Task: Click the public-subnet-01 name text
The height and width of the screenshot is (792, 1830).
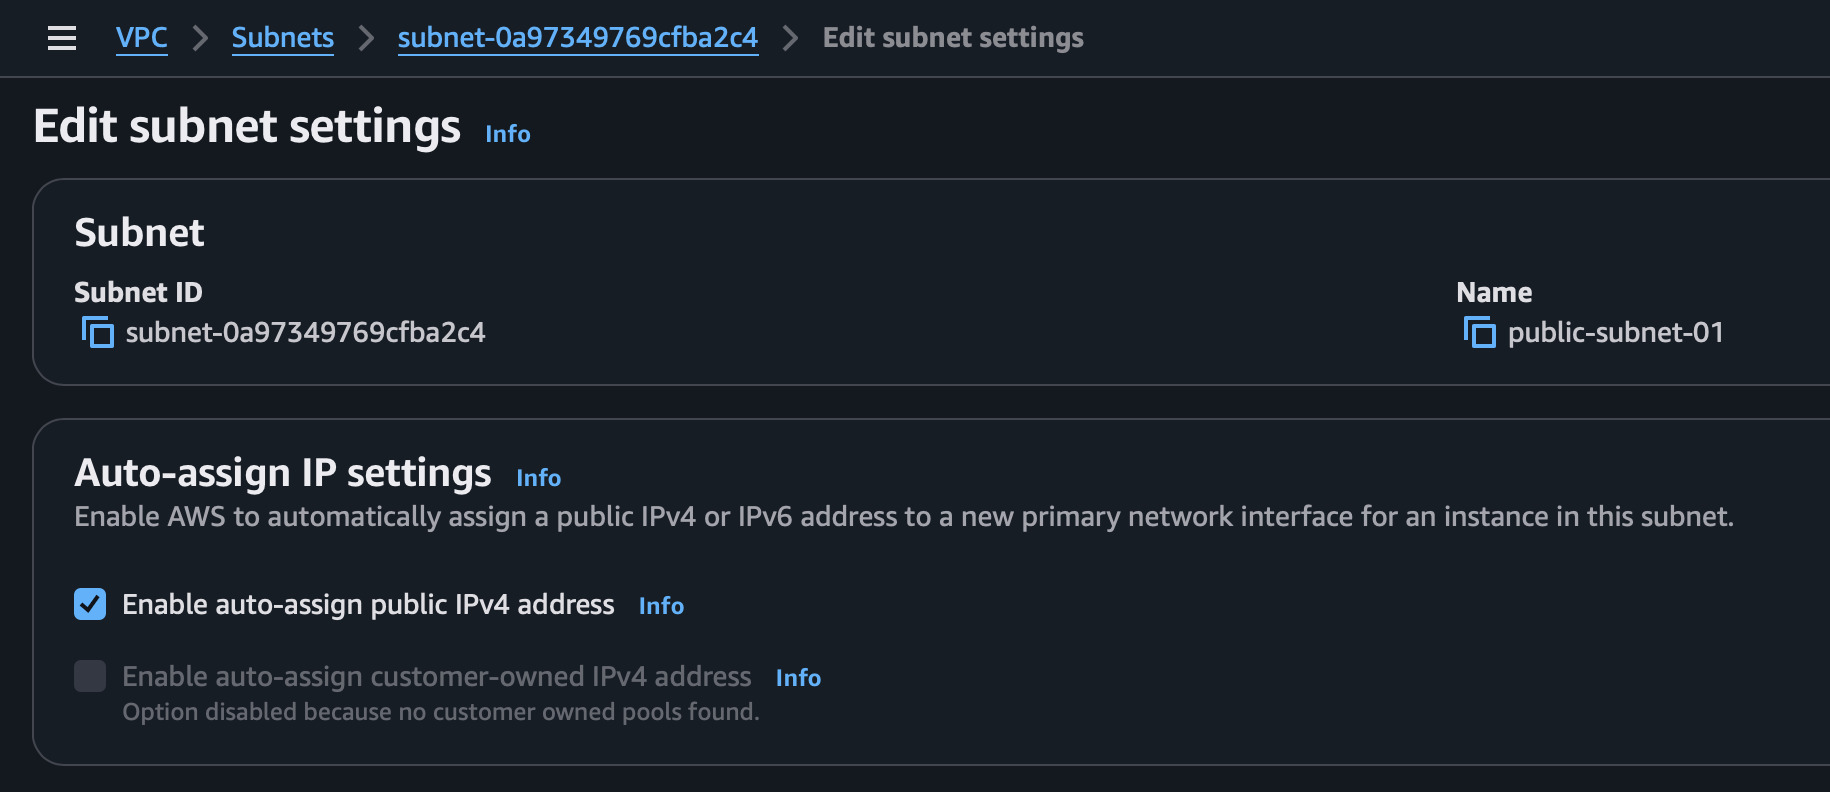Action: 1615,332
